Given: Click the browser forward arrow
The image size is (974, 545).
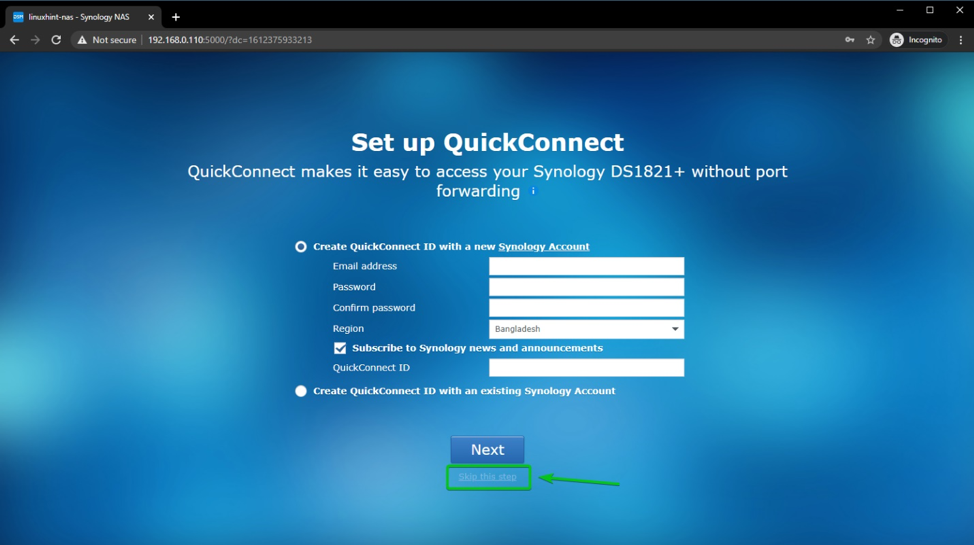Looking at the screenshot, I should pyautogui.click(x=35, y=40).
